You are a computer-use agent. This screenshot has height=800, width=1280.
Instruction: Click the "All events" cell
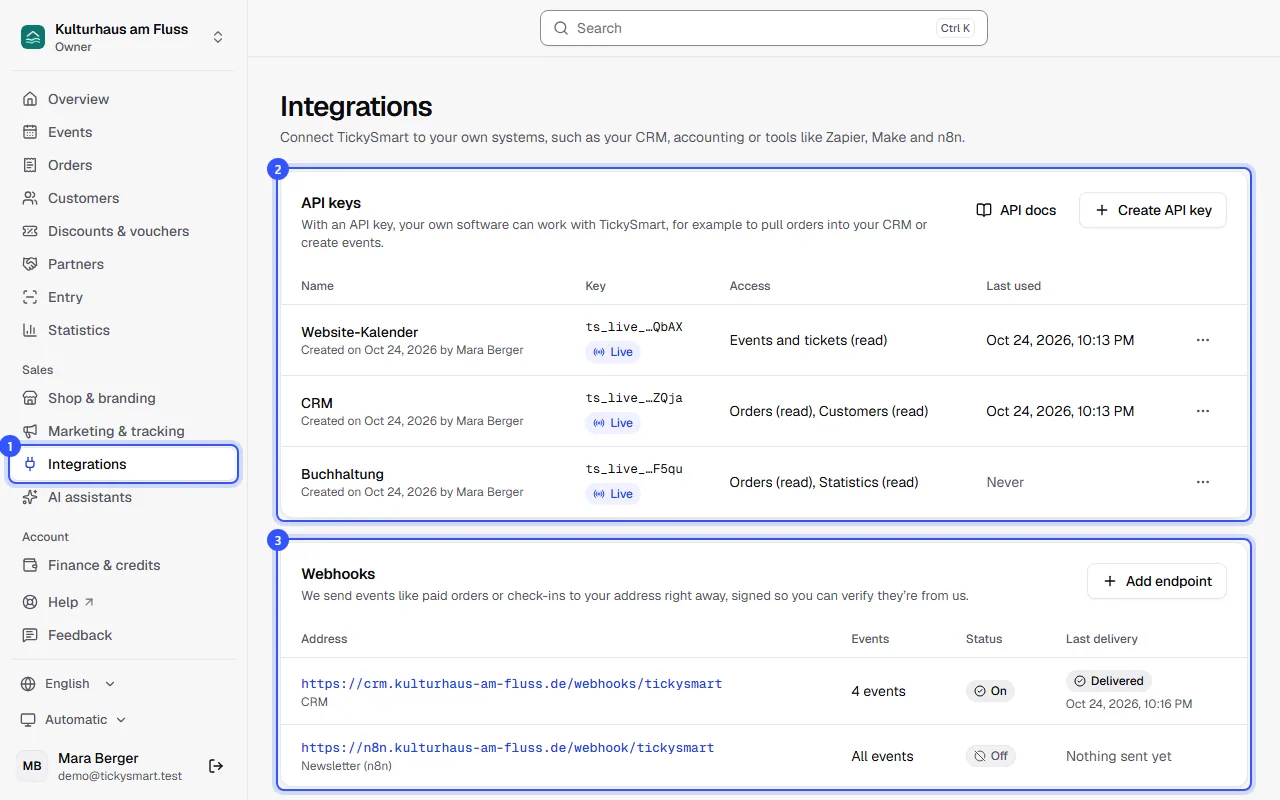coord(883,756)
